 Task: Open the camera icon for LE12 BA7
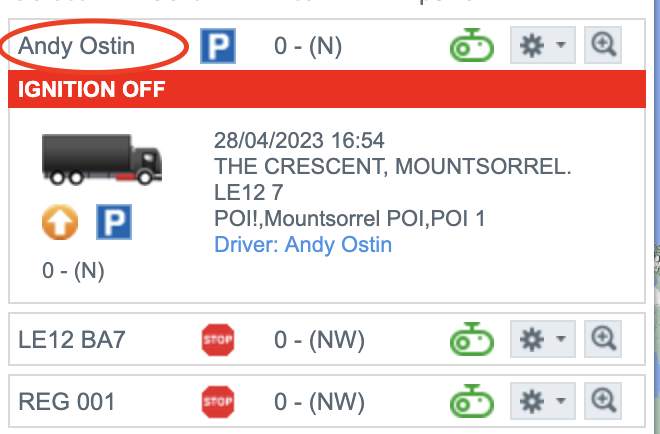pyautogui.click(x=472, y=339)
